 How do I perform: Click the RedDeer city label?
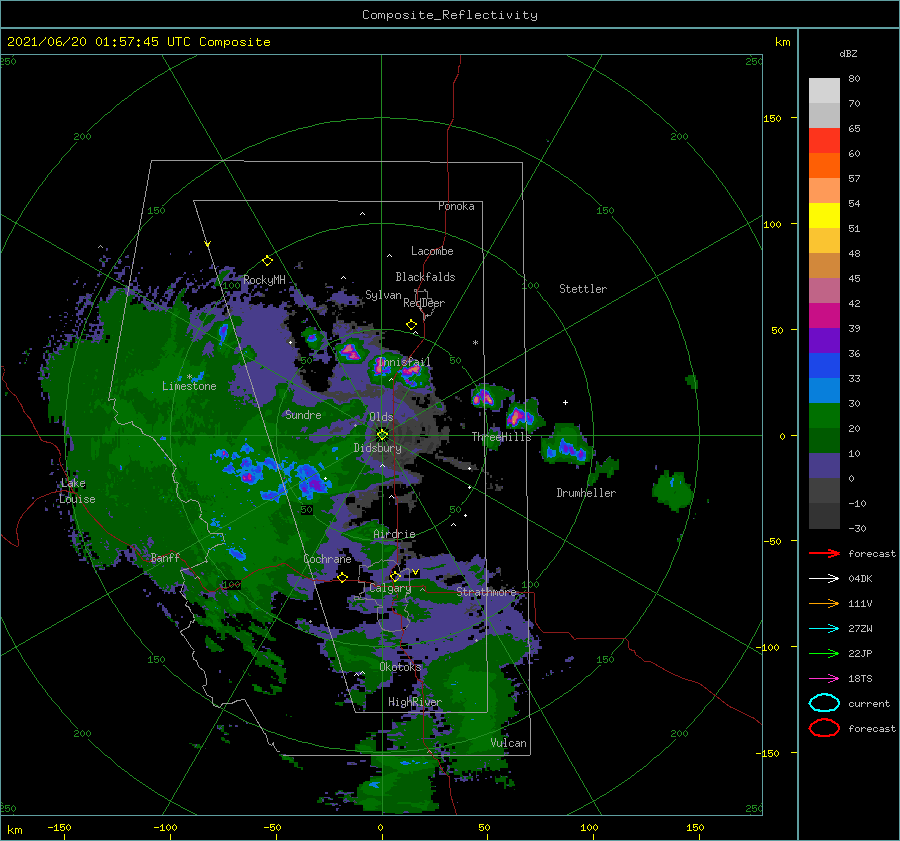424,303
